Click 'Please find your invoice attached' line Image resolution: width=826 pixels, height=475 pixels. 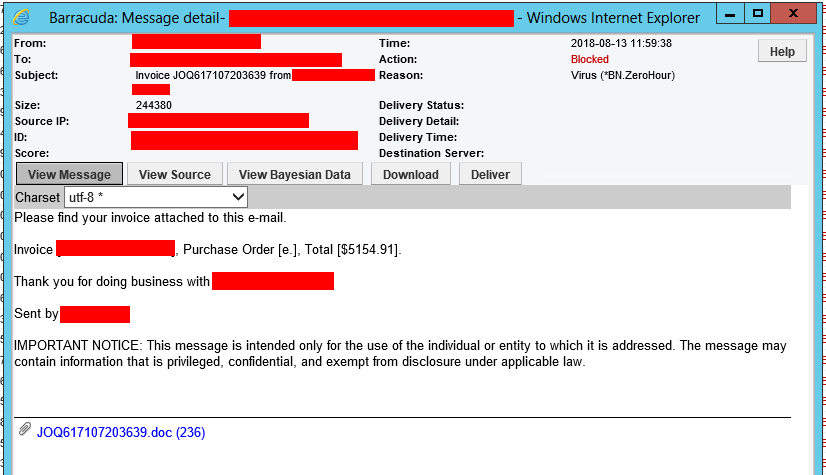click(150, 217)
